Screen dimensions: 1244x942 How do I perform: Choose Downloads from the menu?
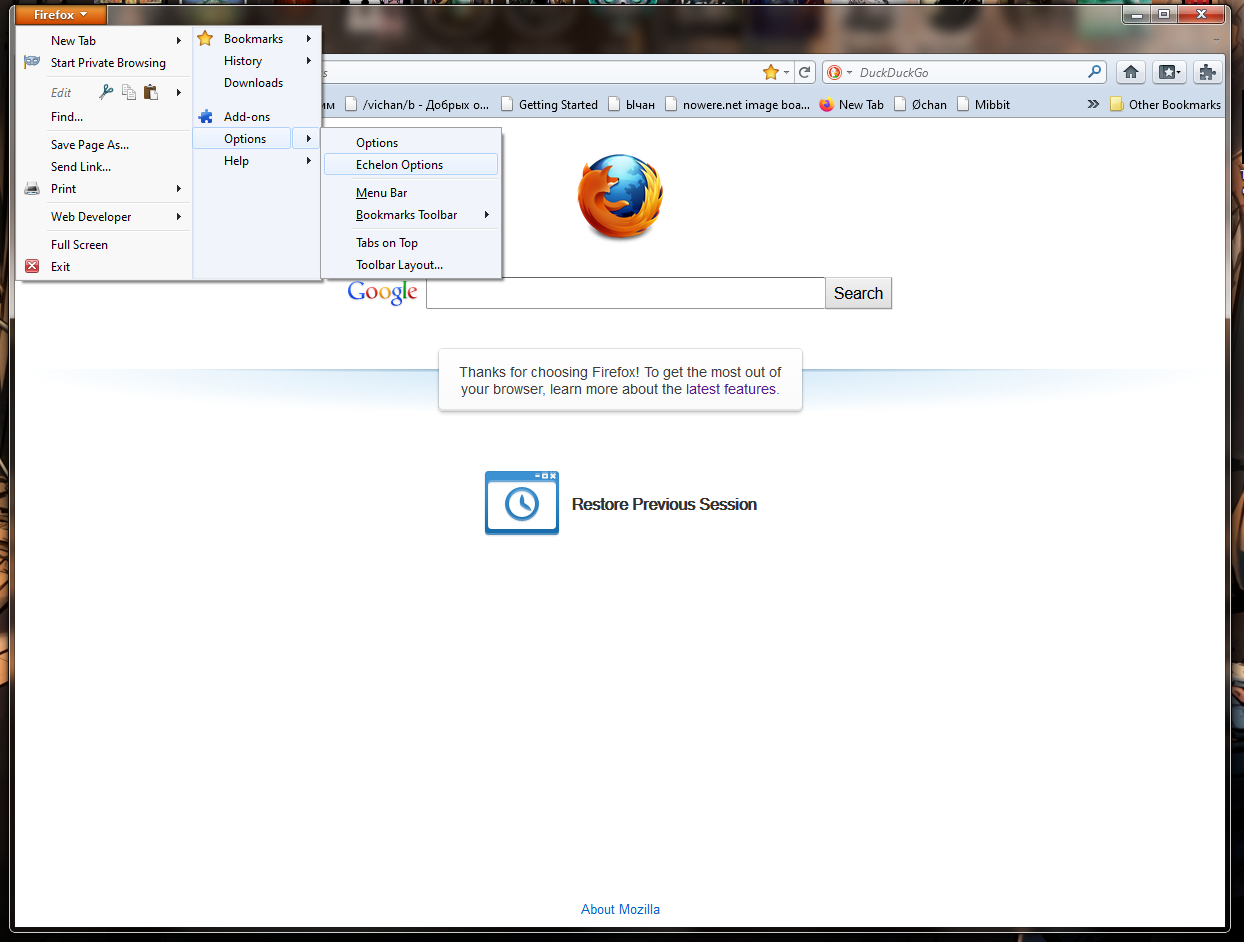pyautogui.click(x=256, y=83)
